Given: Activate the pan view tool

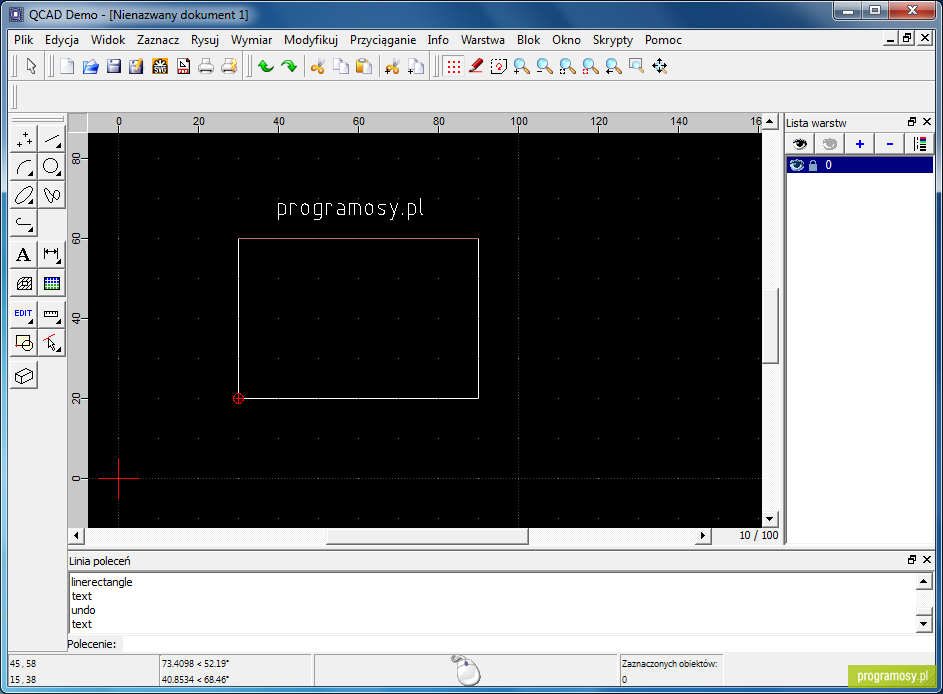Looking at the screenshot, I should pos(660,66).
